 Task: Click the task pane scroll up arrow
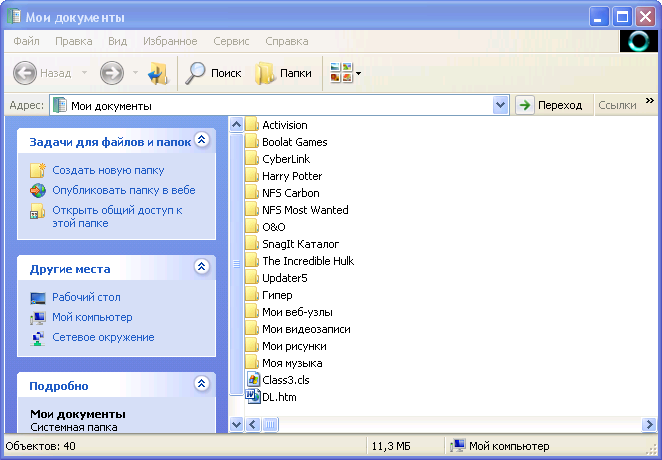point(236,124)
